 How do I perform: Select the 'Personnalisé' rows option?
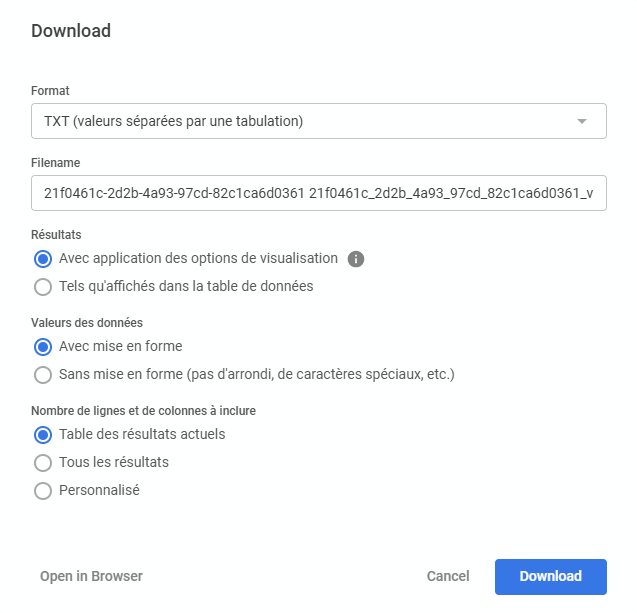43,491
